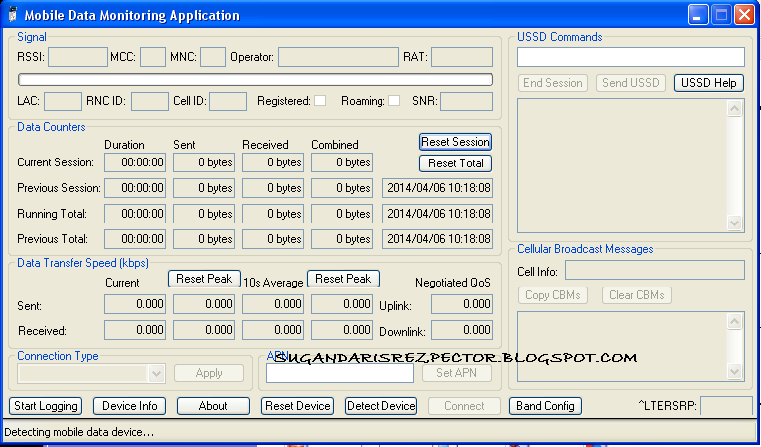Click the Clear CBMs button

[637, 295]
